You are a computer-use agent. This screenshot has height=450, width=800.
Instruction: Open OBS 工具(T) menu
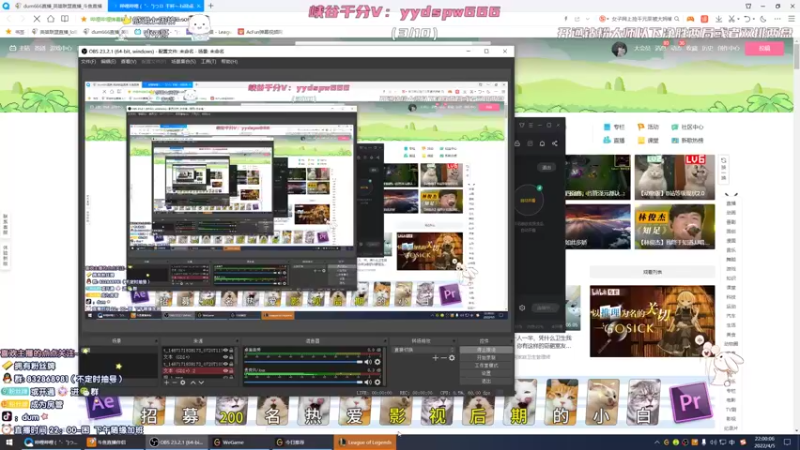(x=208, y=62)
